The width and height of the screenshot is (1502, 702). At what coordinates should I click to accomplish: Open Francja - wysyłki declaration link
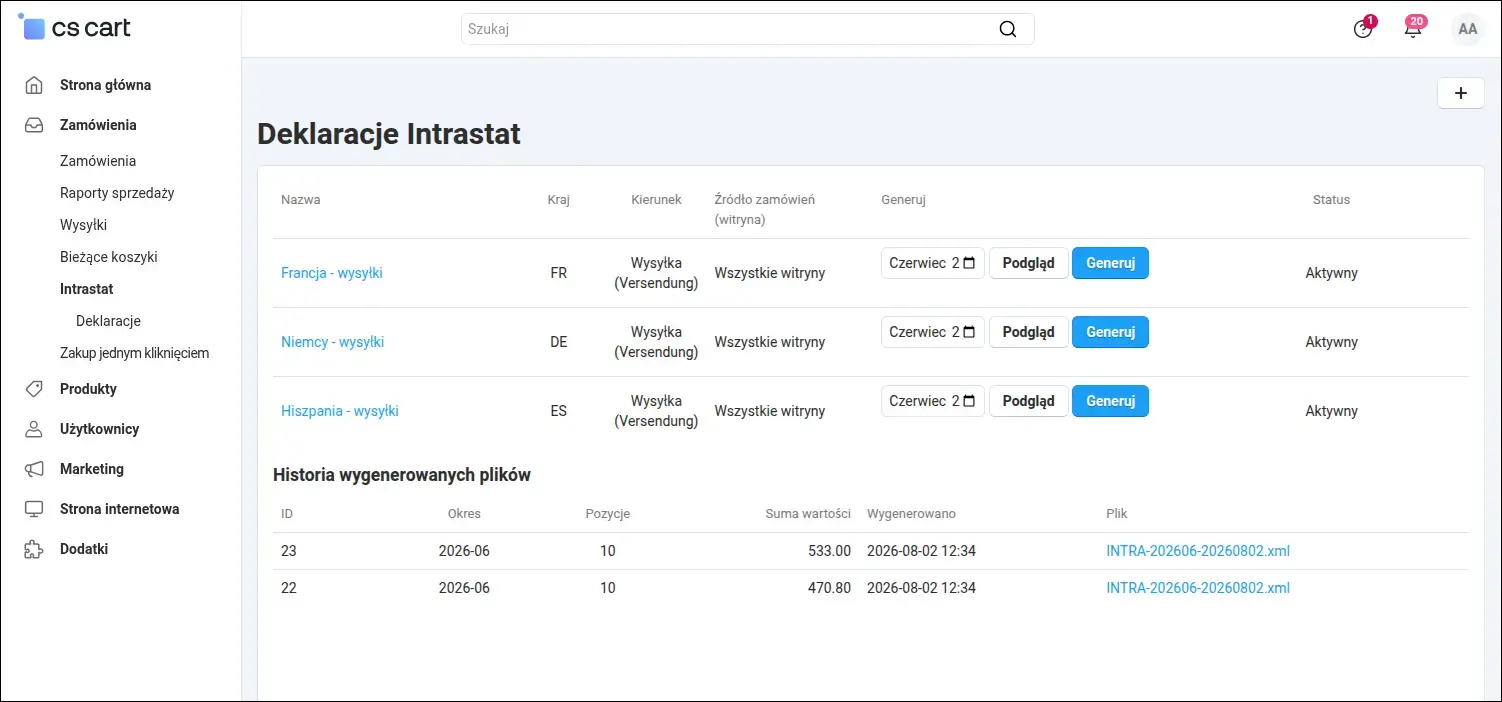coord(332,273)
